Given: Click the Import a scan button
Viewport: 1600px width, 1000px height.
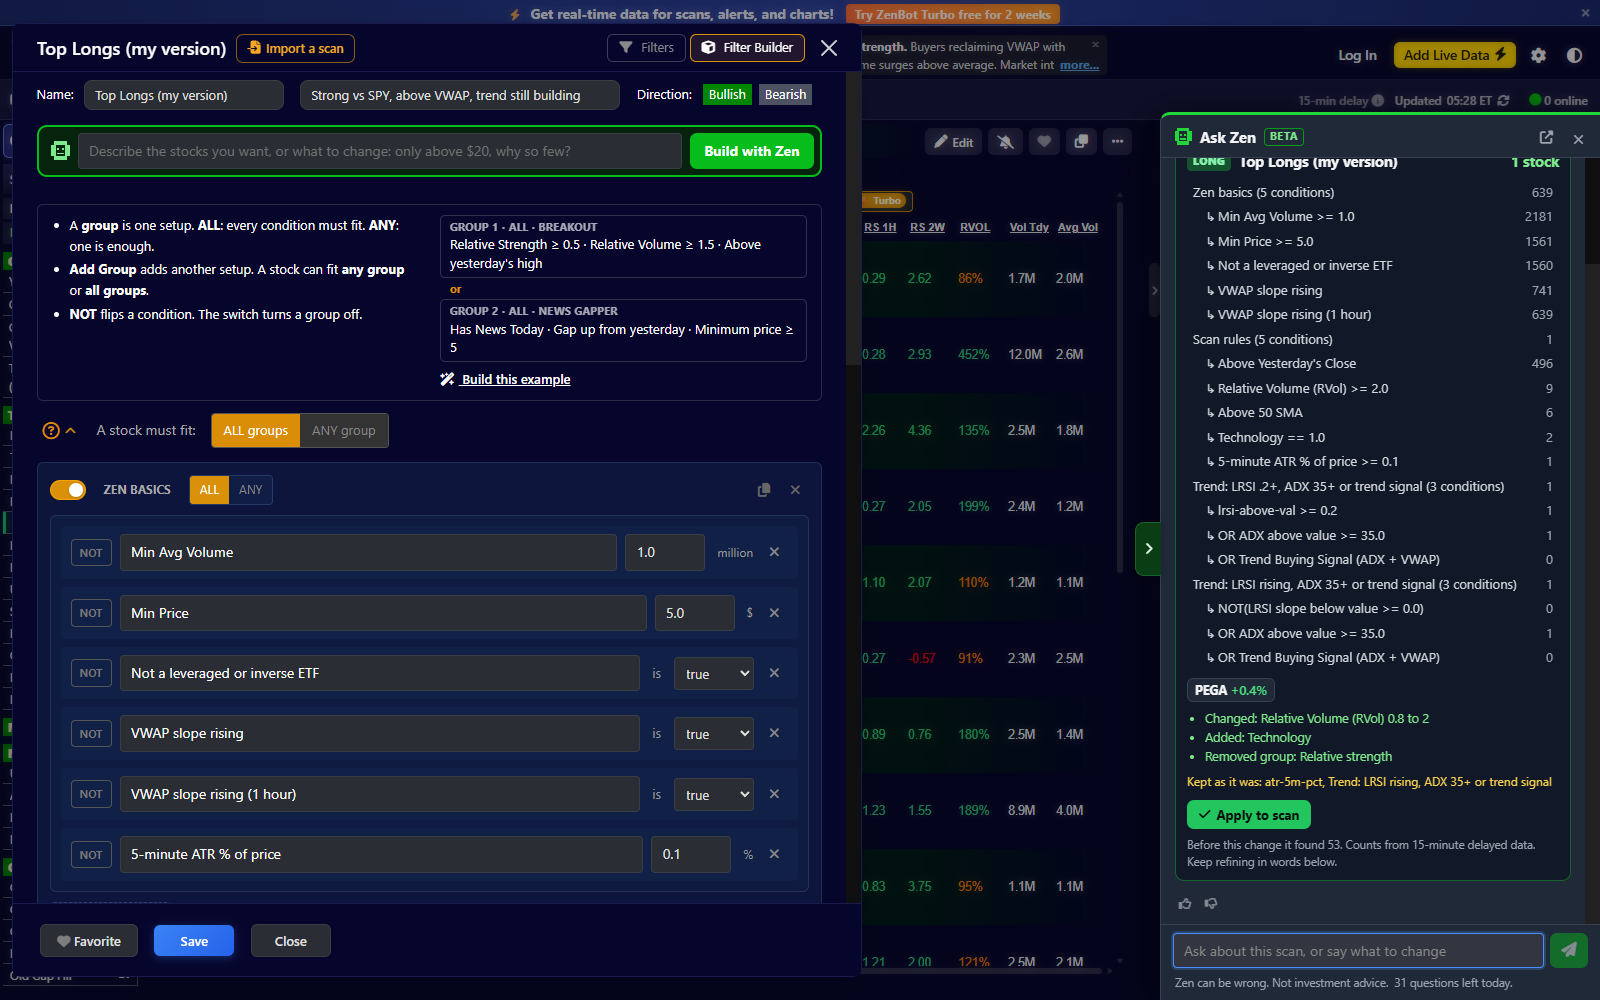Looking at the screenshot, I should (296, 48).
